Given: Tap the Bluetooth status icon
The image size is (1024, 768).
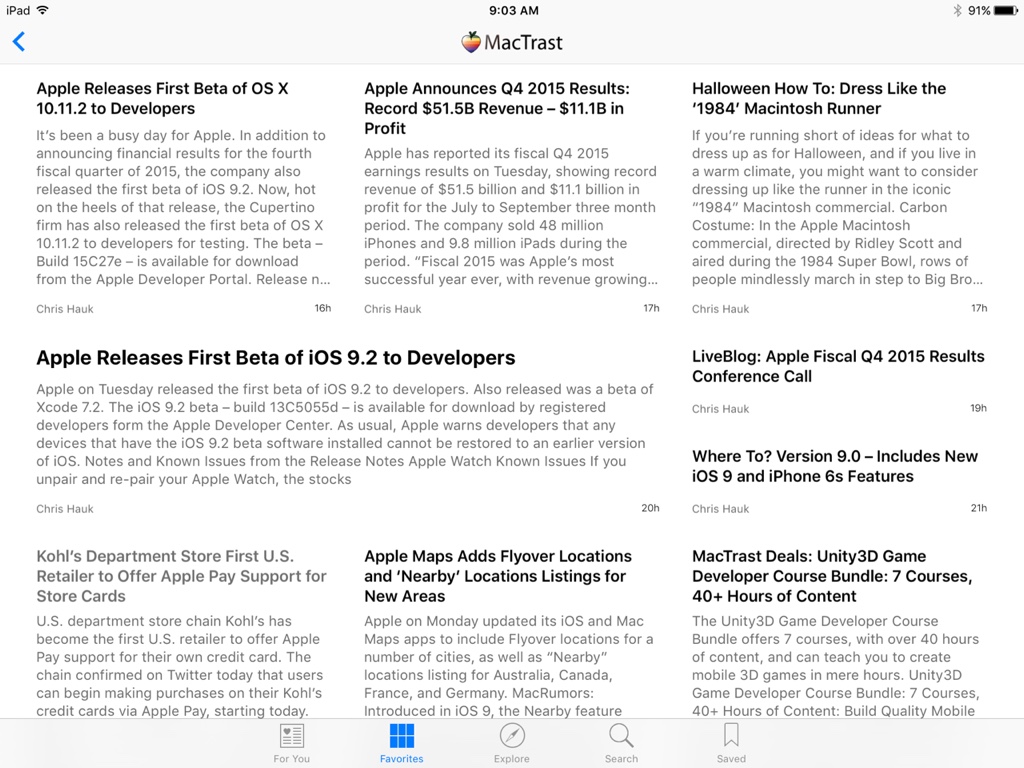Looking at the screenshot, I should [956, 10].
